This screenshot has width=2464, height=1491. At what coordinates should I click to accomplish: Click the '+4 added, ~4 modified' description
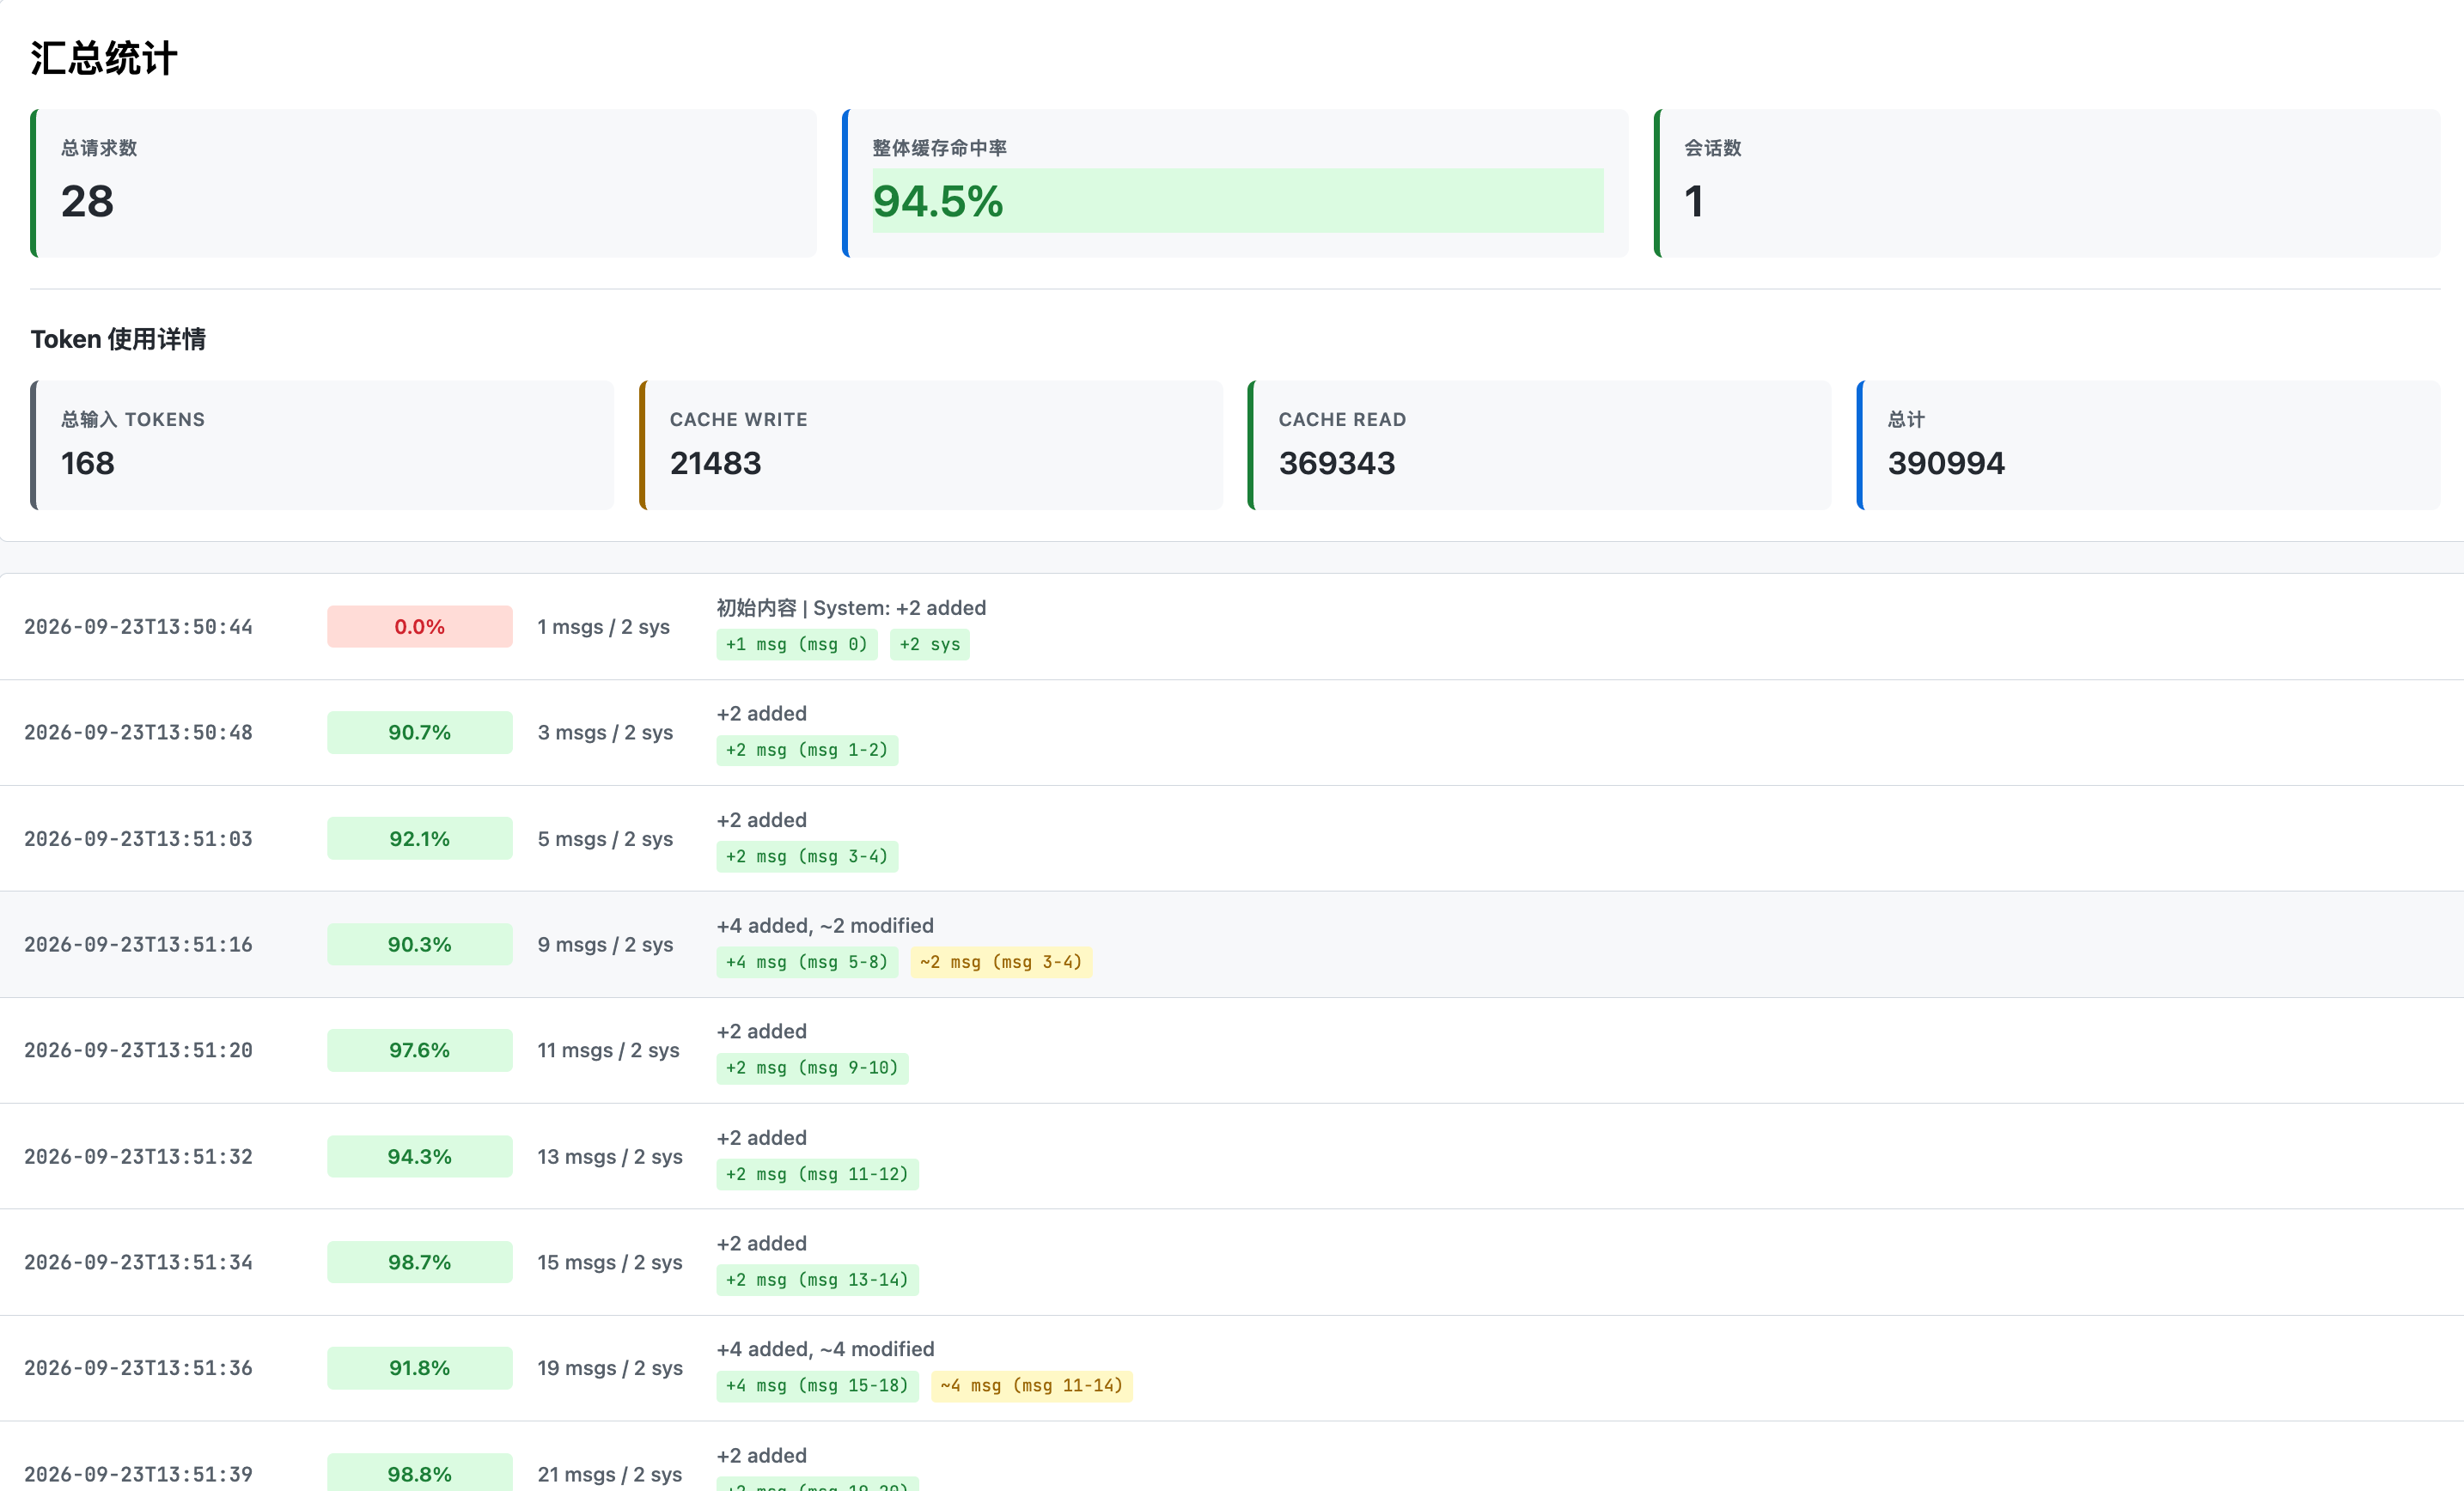(825, 1349)
